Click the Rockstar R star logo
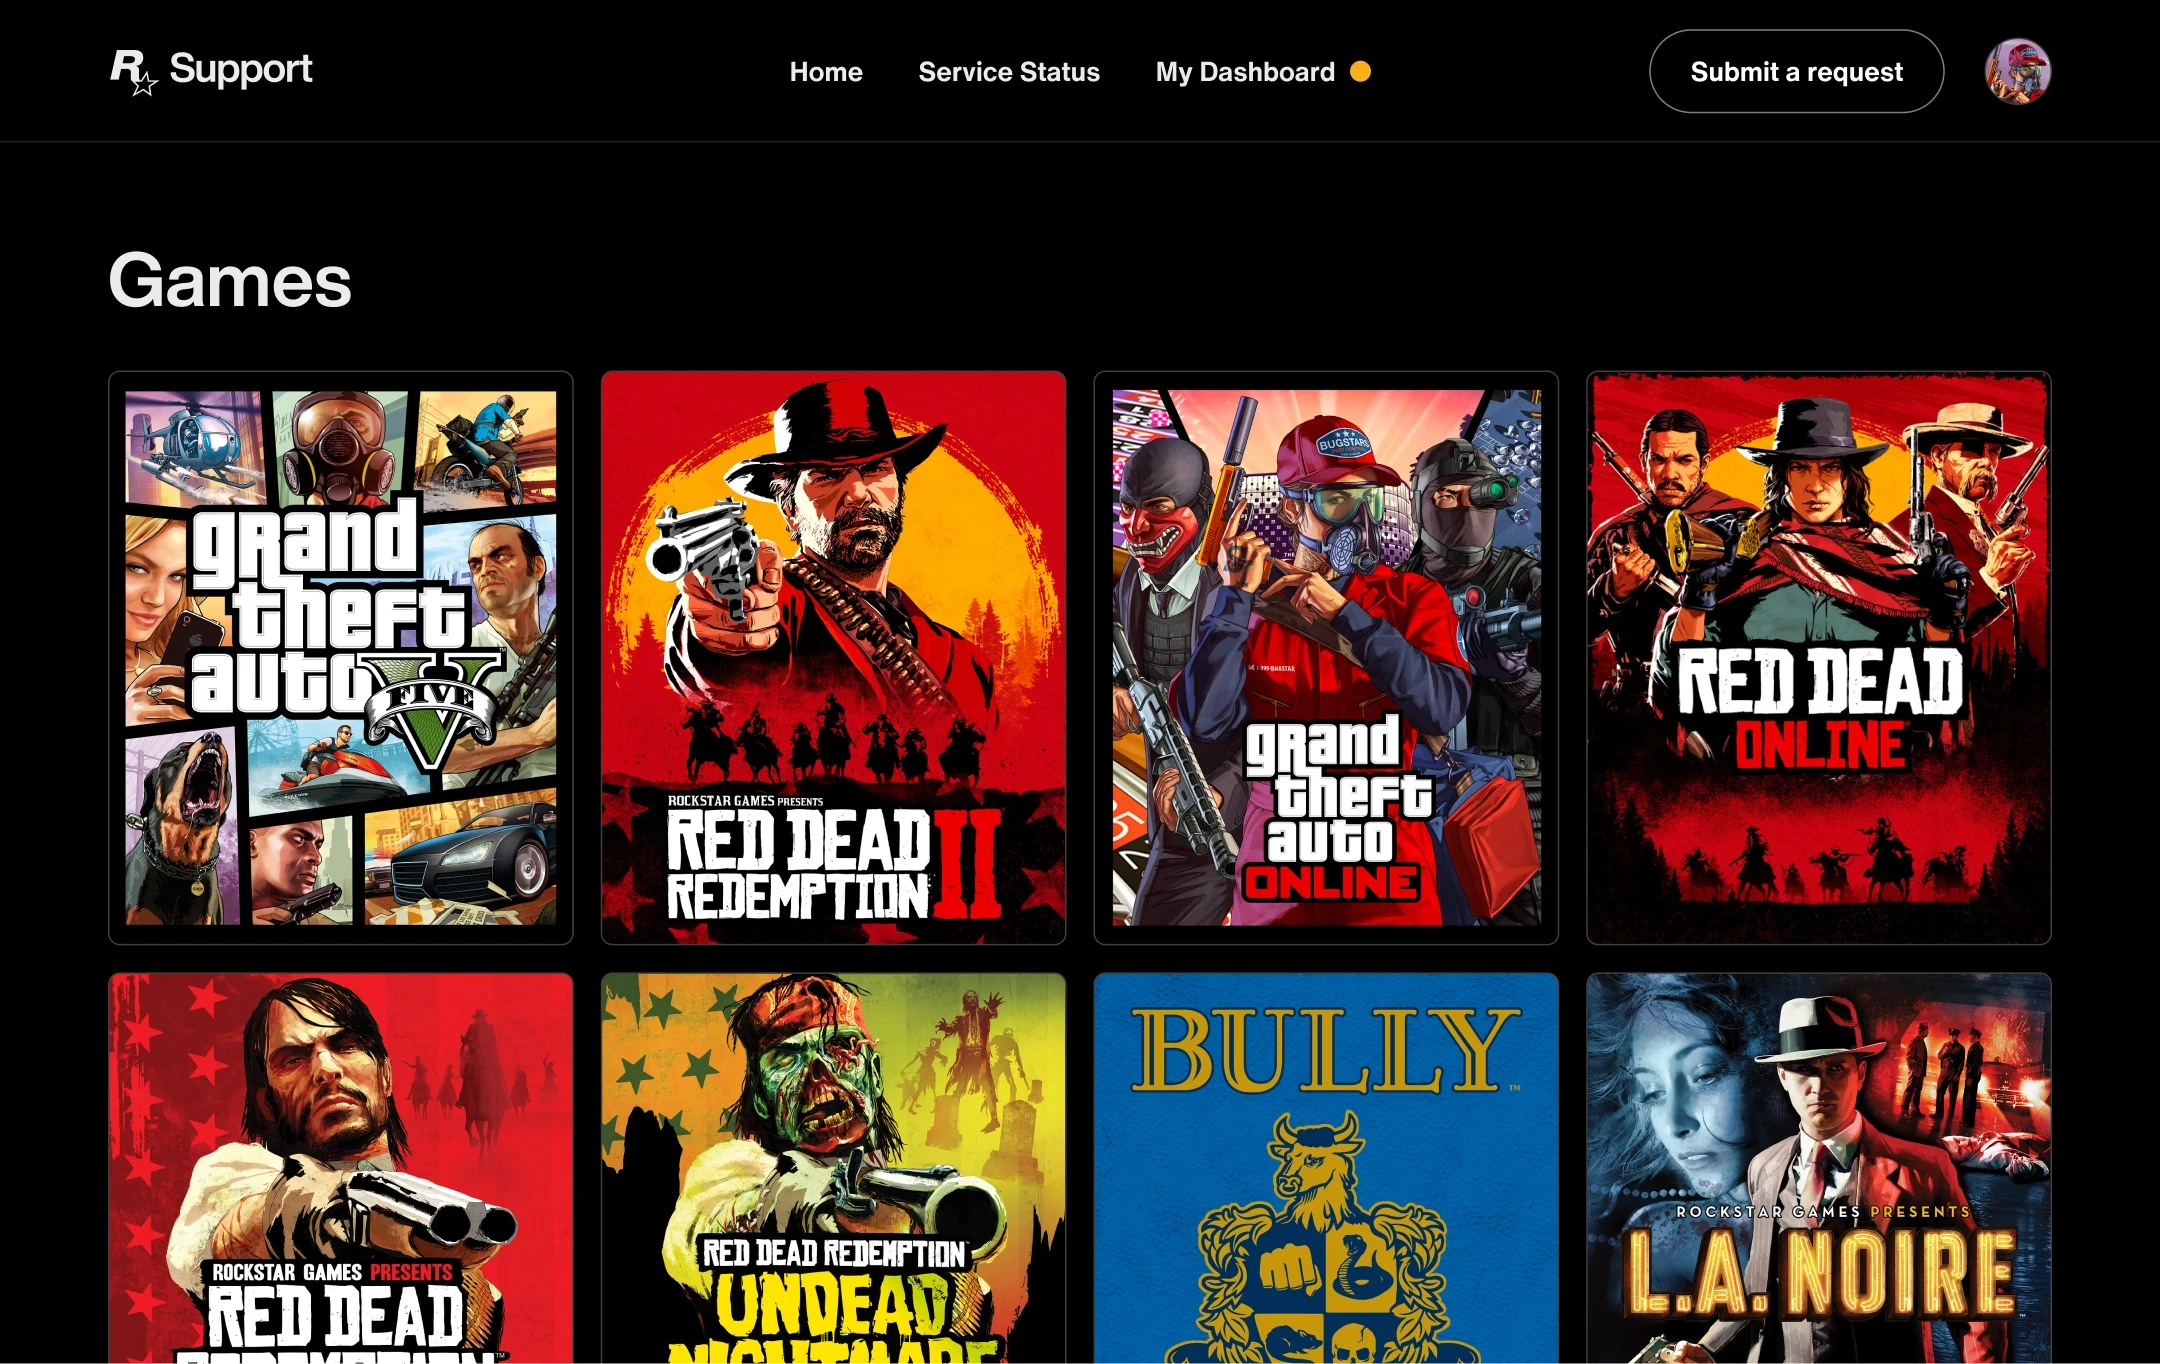Image resolution: width=2160 pixels, height=1364 pixels. [133, 72]
